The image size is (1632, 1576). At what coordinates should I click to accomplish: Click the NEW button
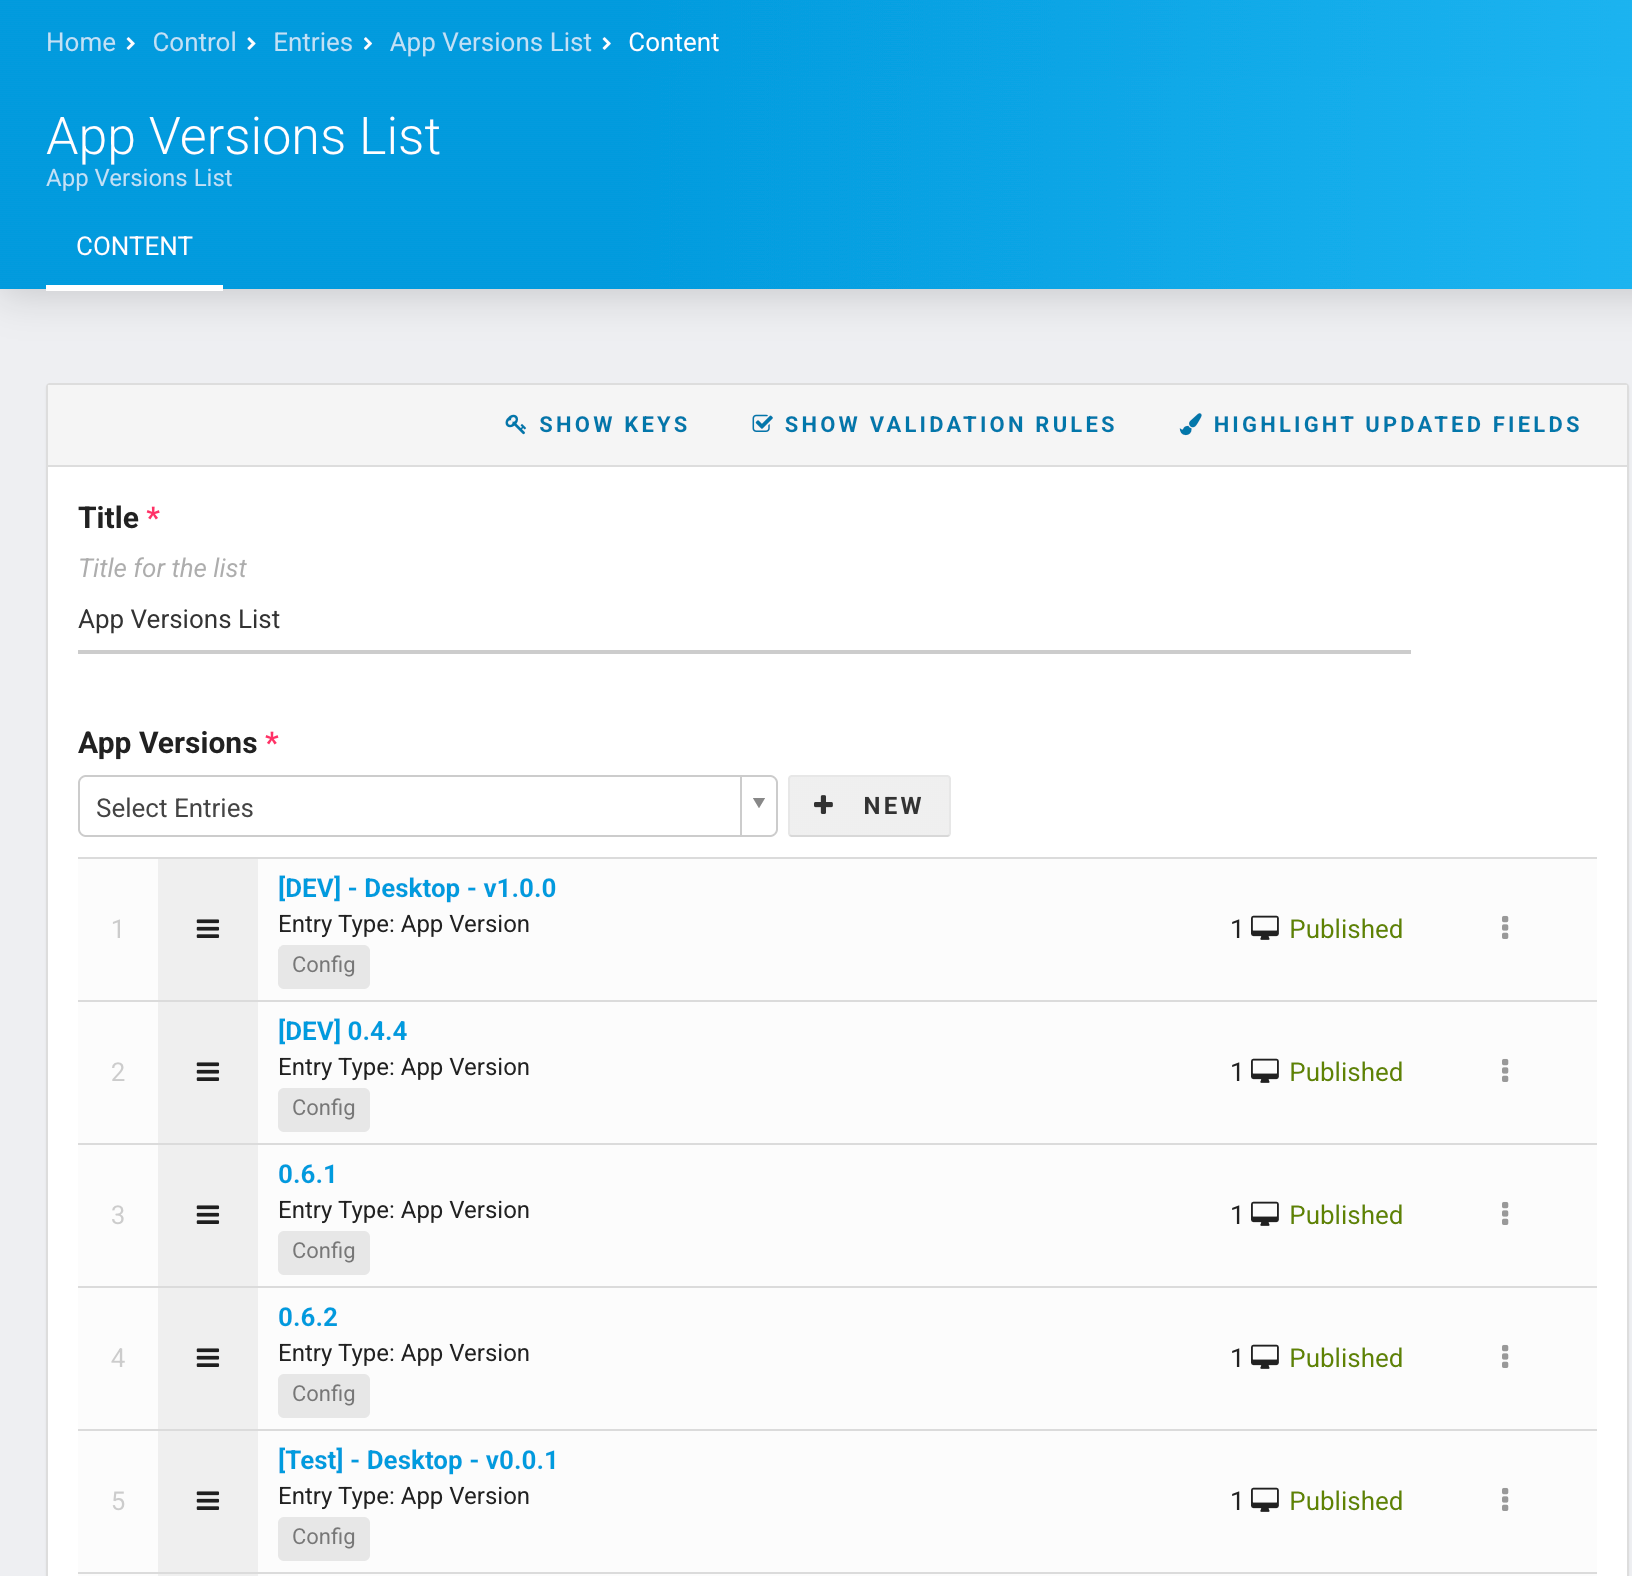point(868,805)
